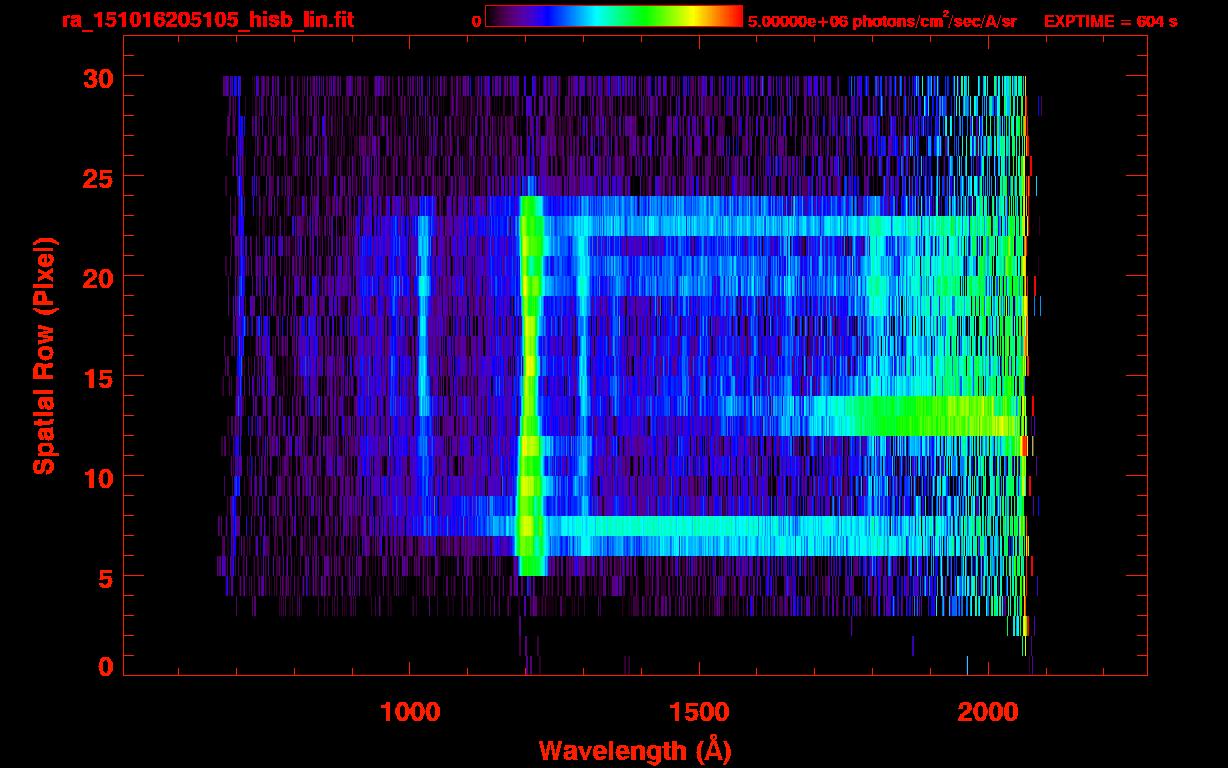Click the EXPTIME = 604 s label

click(x=1110, y=21)
